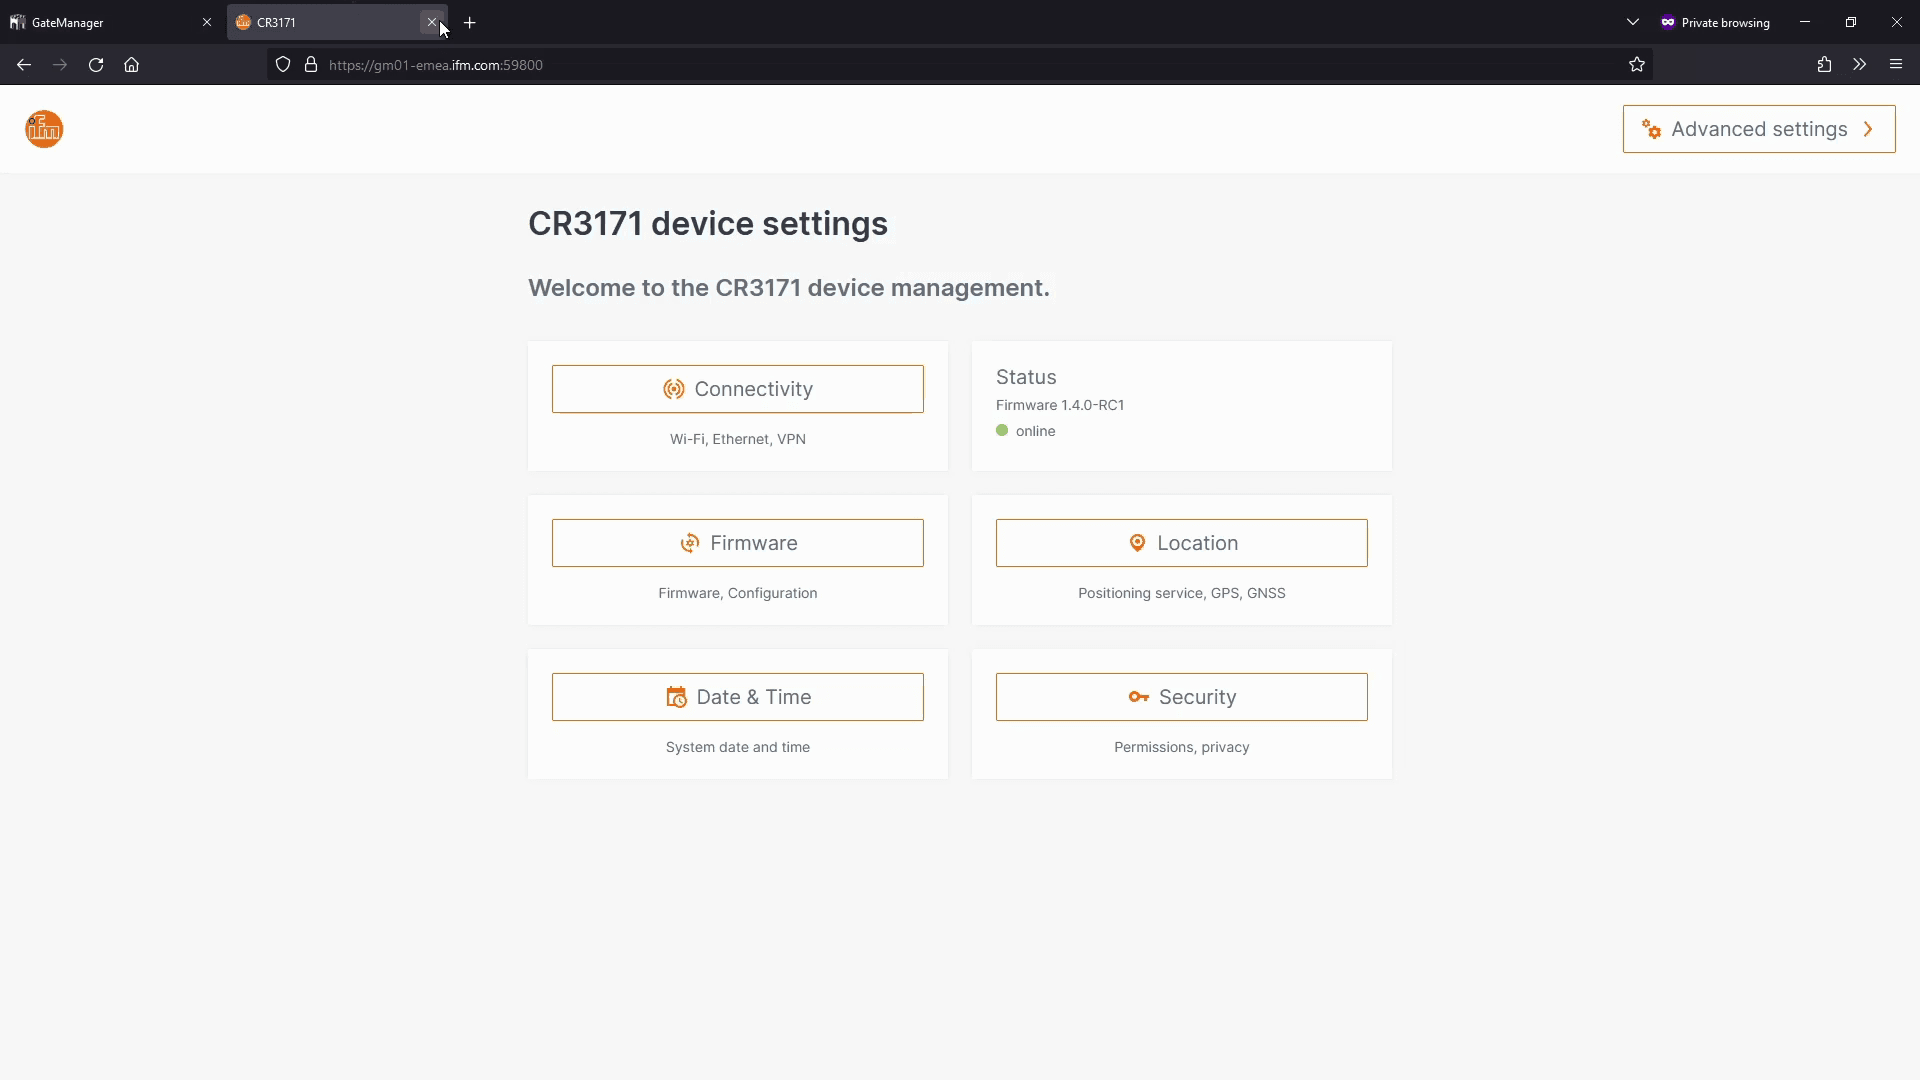Open the Firmware settings page
The width and height of the screenshot is (1920, 1080).
point(737,543)
